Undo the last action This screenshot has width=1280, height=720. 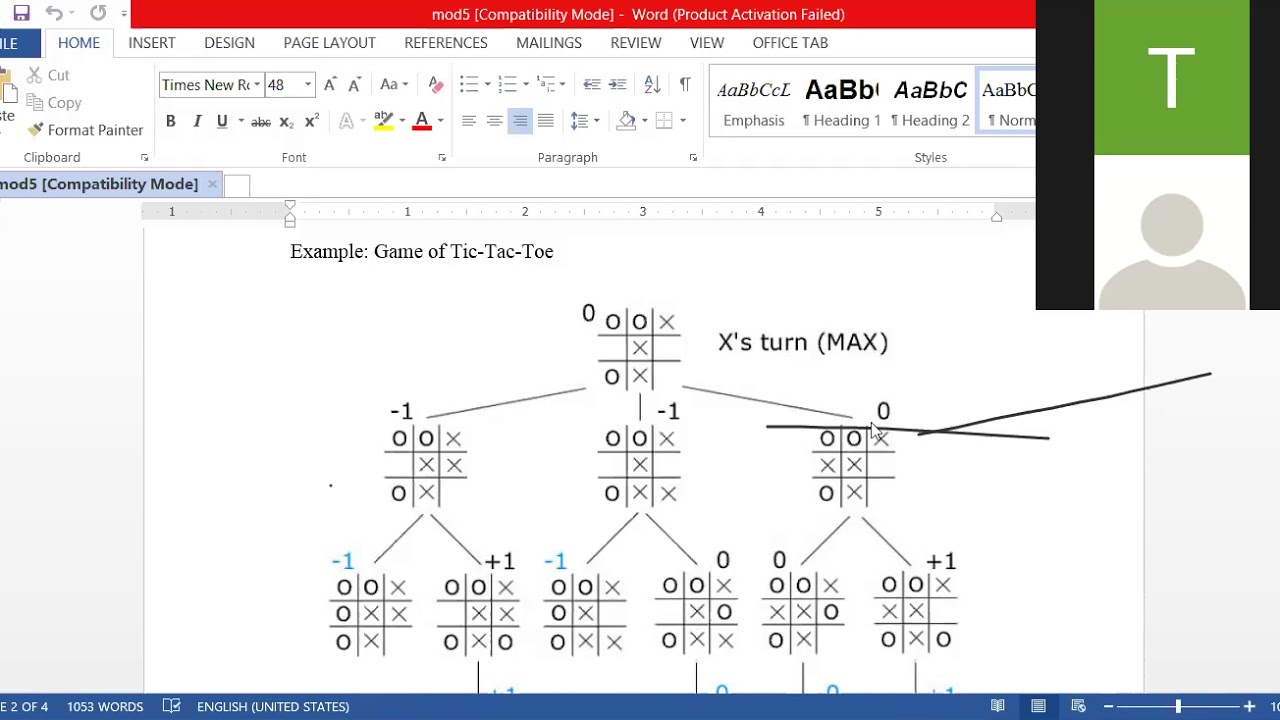[56, 14]
